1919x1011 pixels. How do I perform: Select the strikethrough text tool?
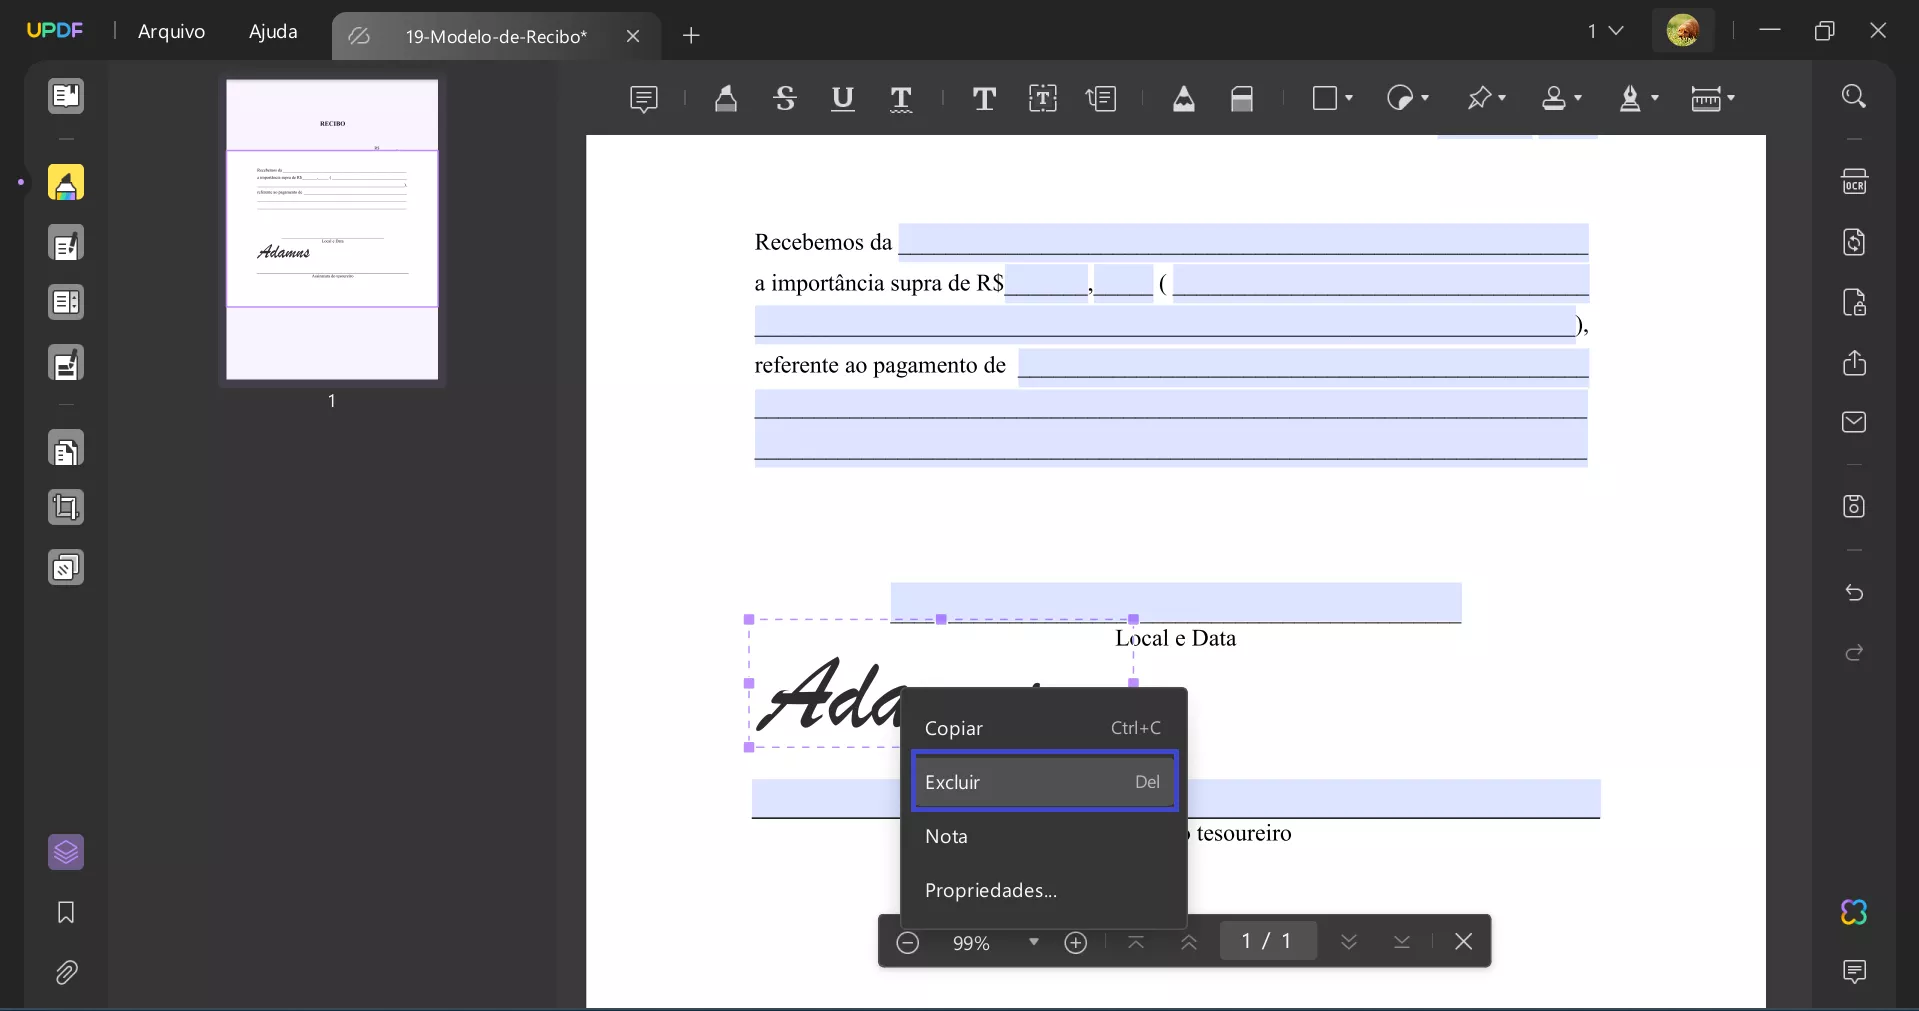(785, 98)
